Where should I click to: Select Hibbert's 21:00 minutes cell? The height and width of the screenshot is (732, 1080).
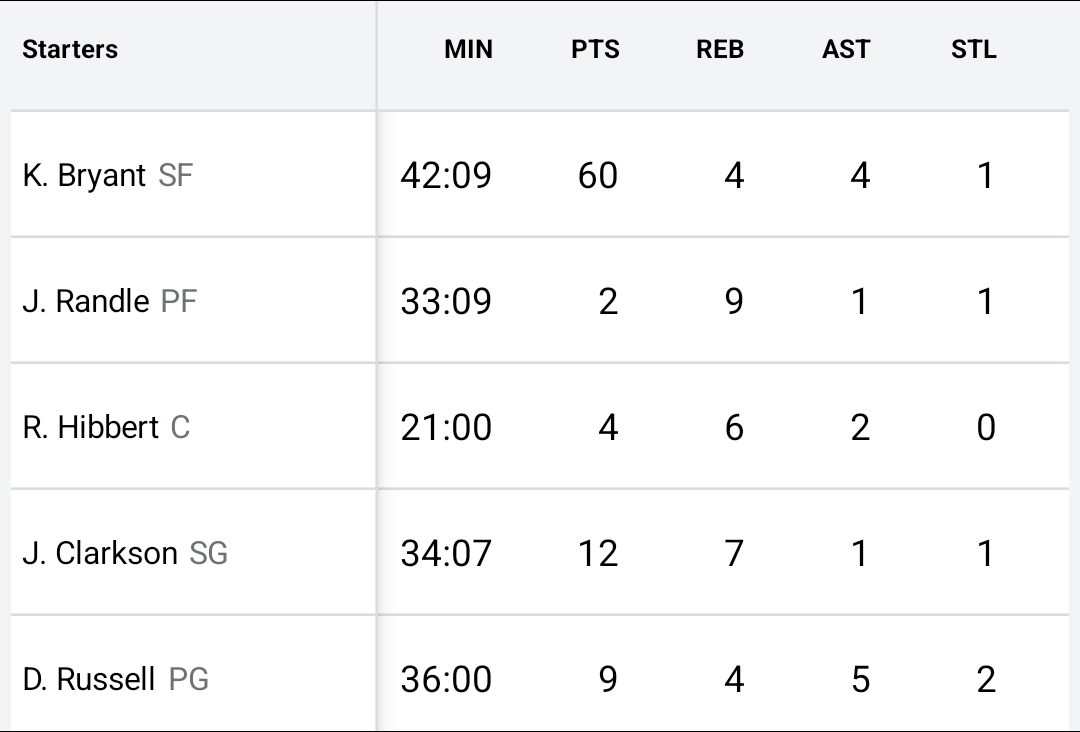click(x=446, y=428)
